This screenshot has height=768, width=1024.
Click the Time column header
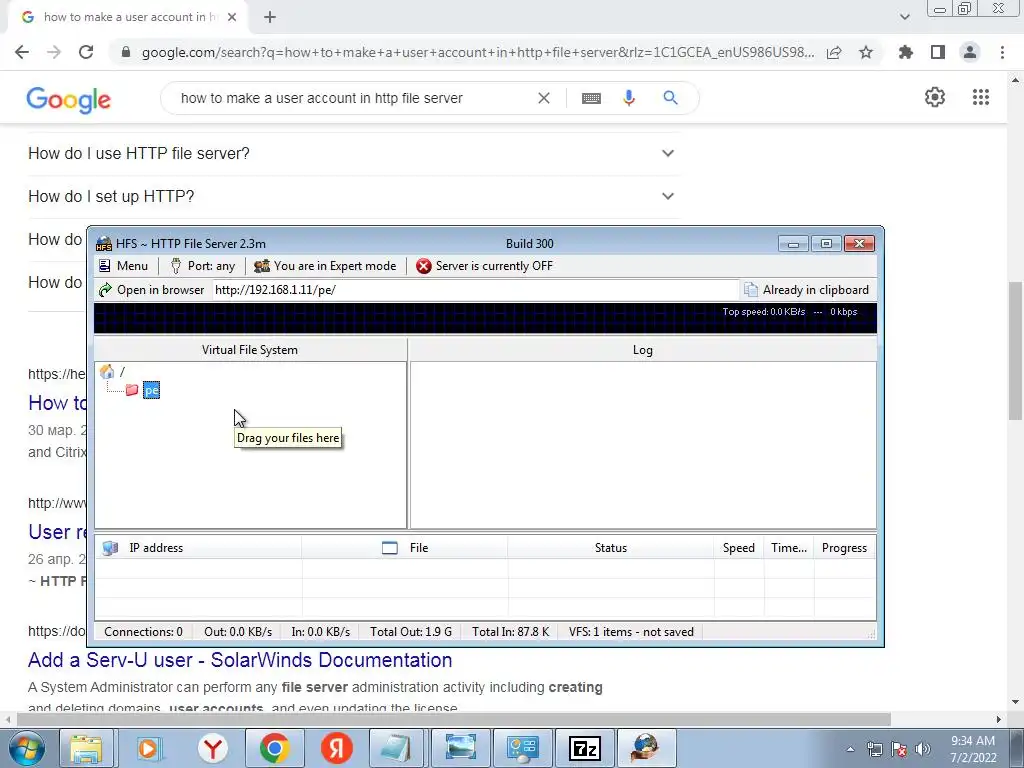(x=789, y=548)
